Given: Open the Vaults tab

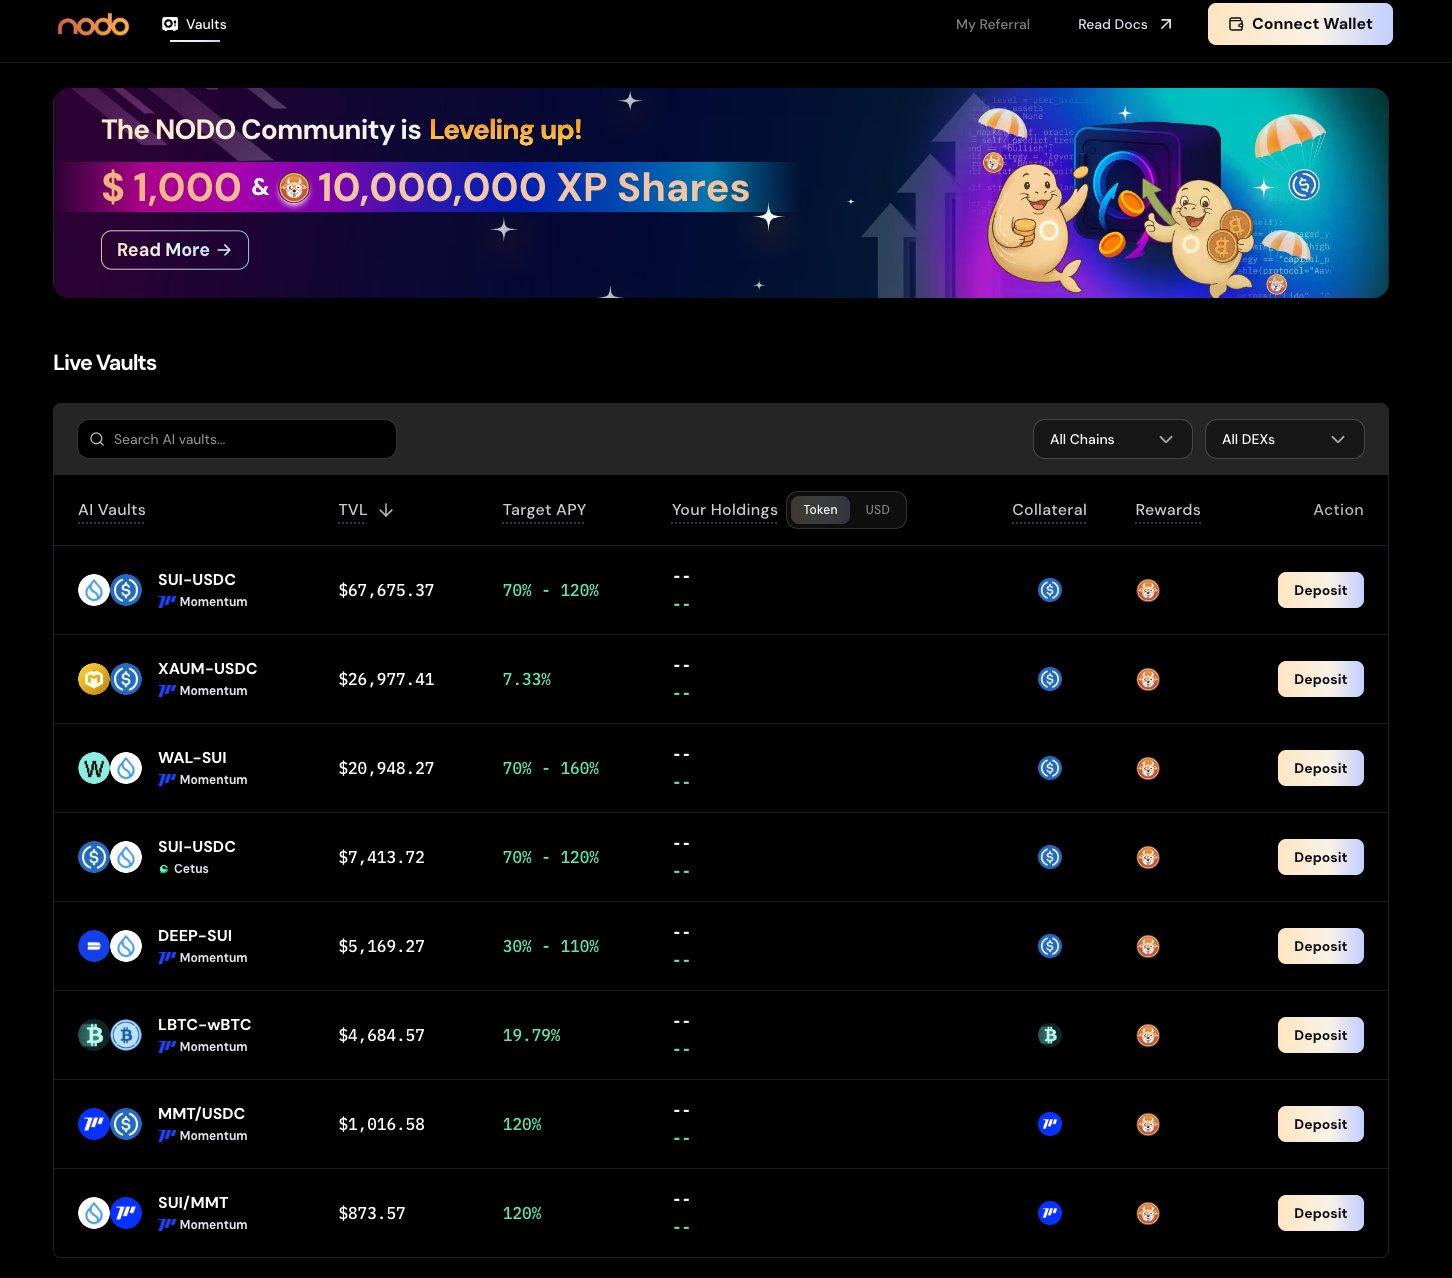Looking at the screenshot, I should coord(195,24).
